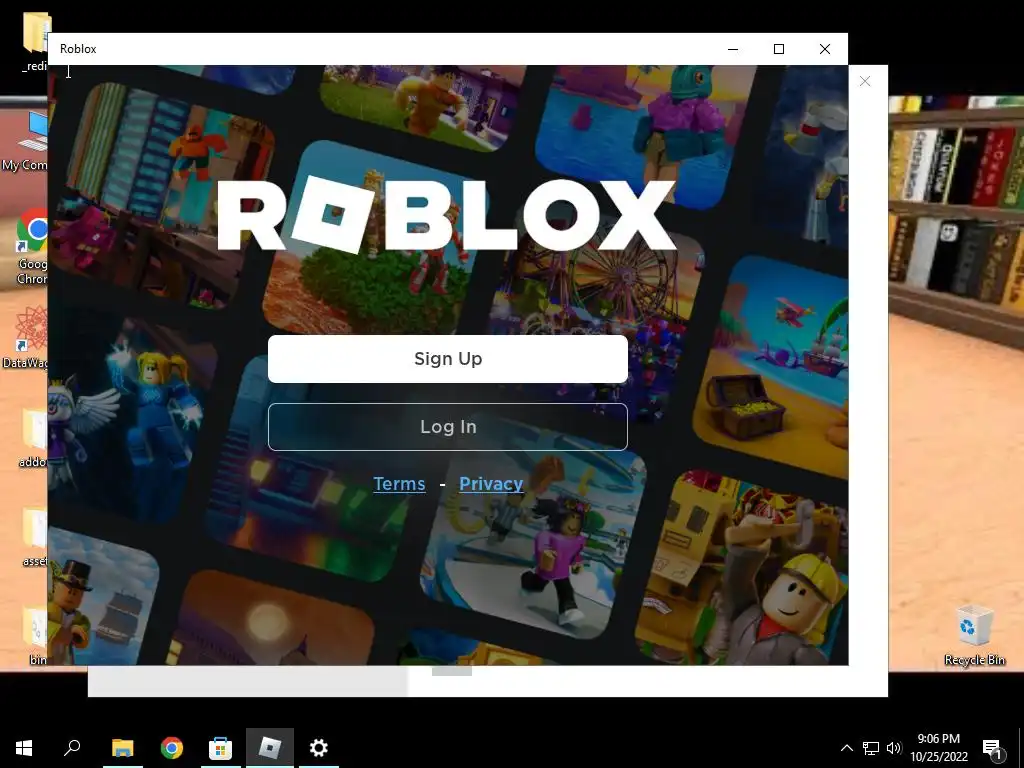The image size is (1024, 768).
Task: Click the Log In button
Action: point(447,426)
